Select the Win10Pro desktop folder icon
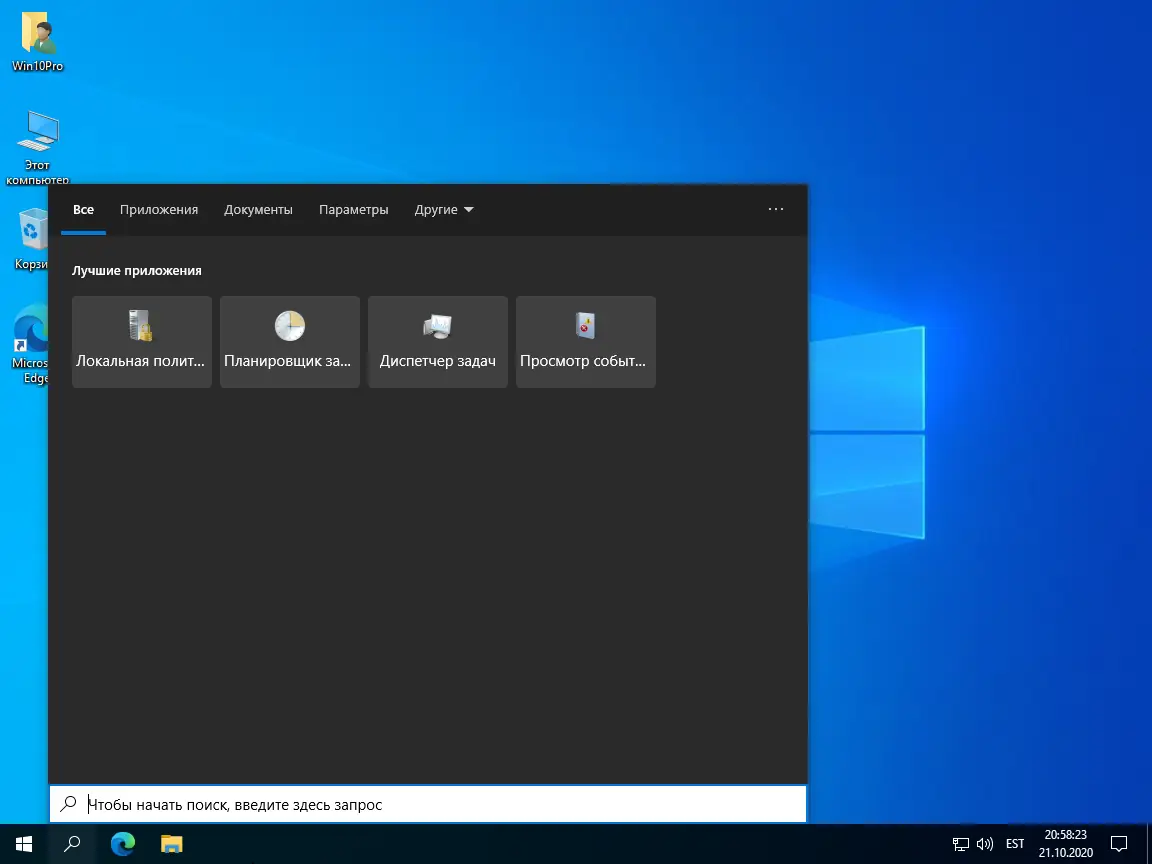The width and height of the screenshot is (1152, 864). tap(37, 41)
